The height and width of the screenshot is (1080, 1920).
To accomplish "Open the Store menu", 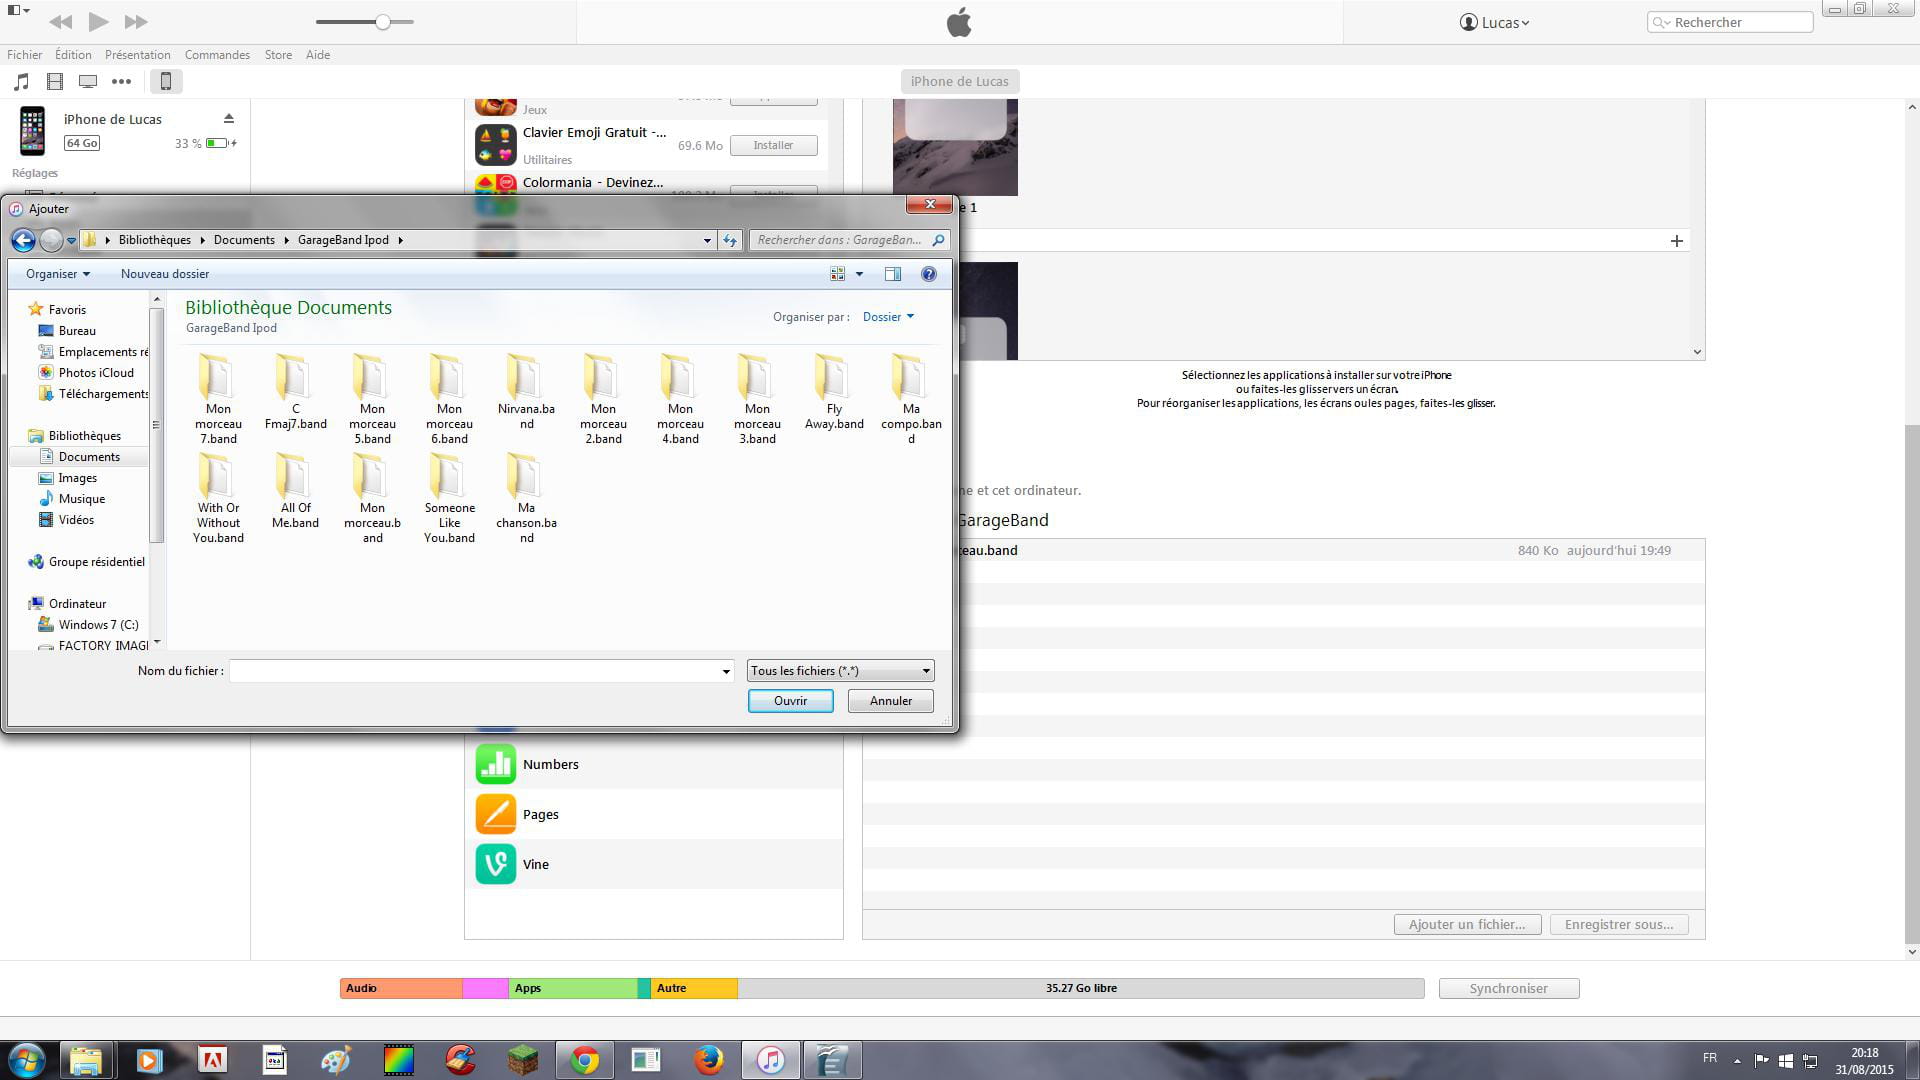I will pyautogui.click(x=278, y=55).
